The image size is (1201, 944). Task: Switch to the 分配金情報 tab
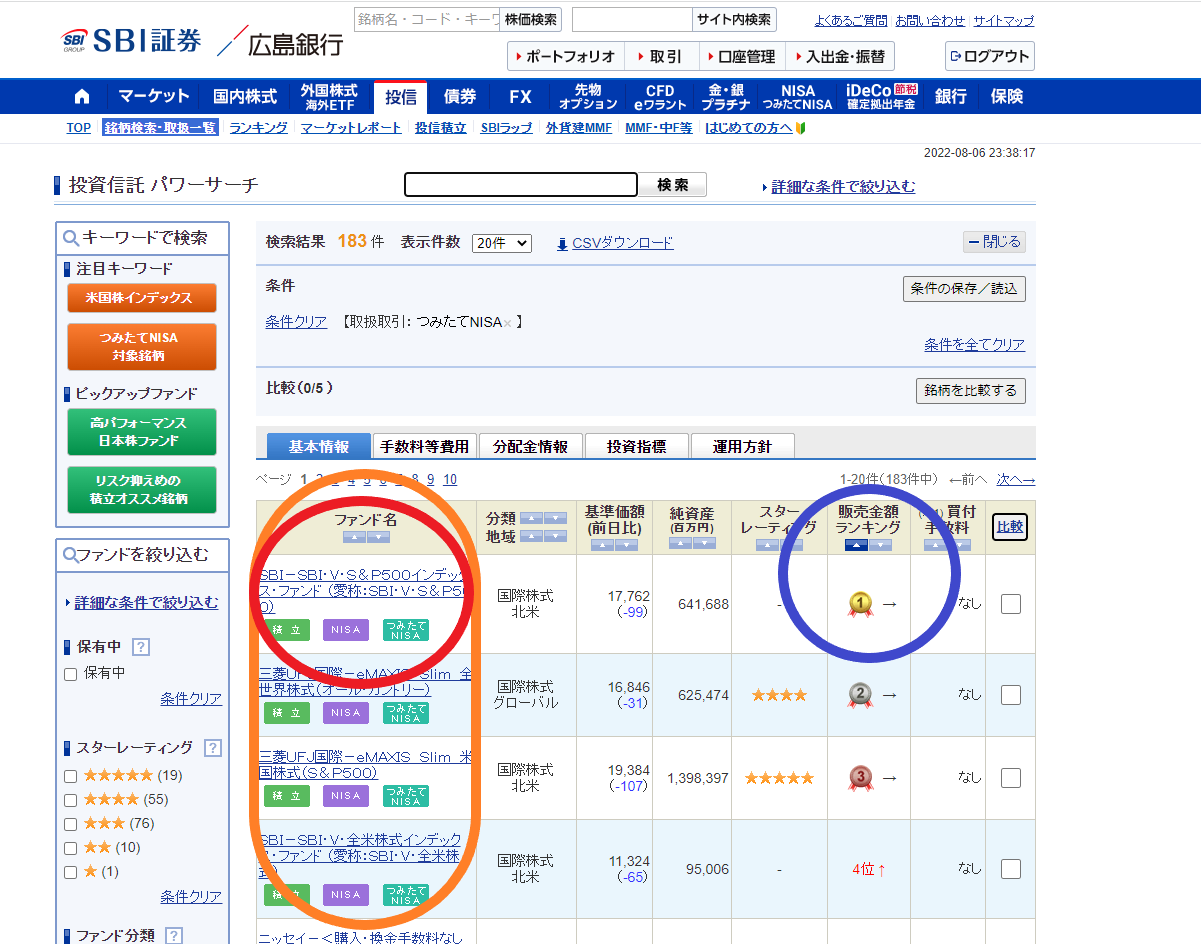point(530,446)
